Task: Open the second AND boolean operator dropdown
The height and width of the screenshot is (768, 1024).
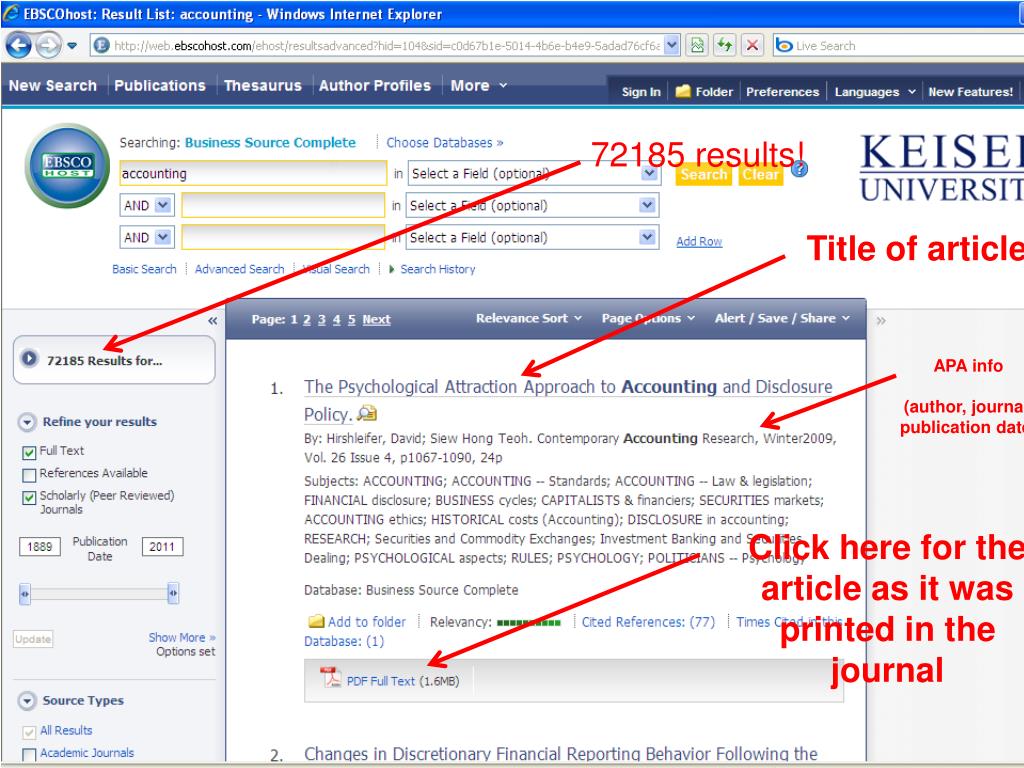Action: [x=146, y=238]
